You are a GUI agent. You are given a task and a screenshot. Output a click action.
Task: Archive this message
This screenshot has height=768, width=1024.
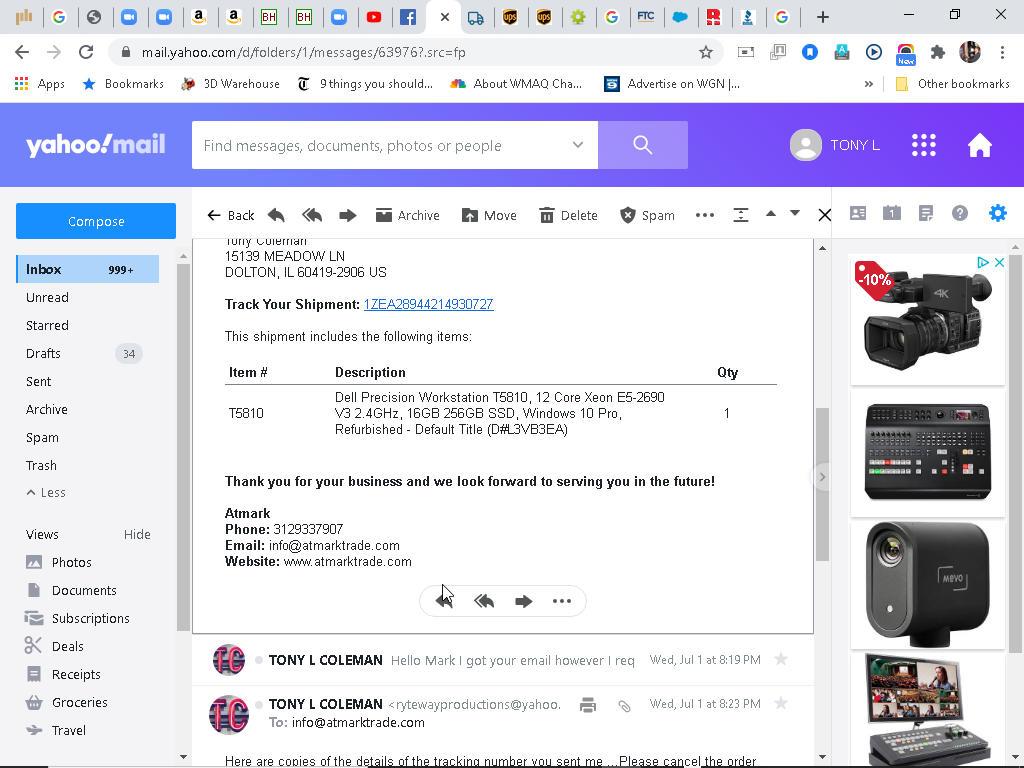point(408,215)
